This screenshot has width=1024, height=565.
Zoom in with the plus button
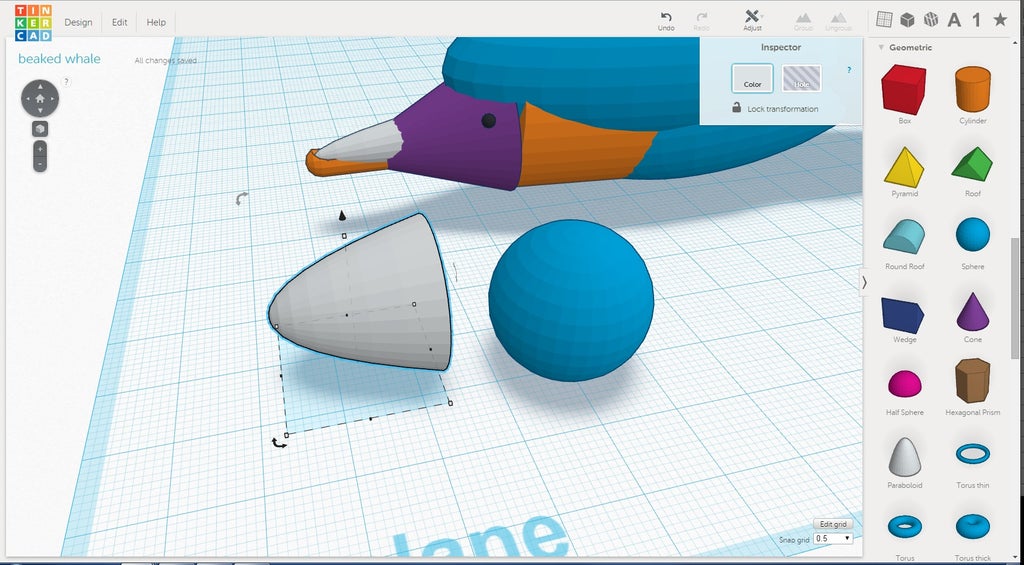(x=40, y=150)
